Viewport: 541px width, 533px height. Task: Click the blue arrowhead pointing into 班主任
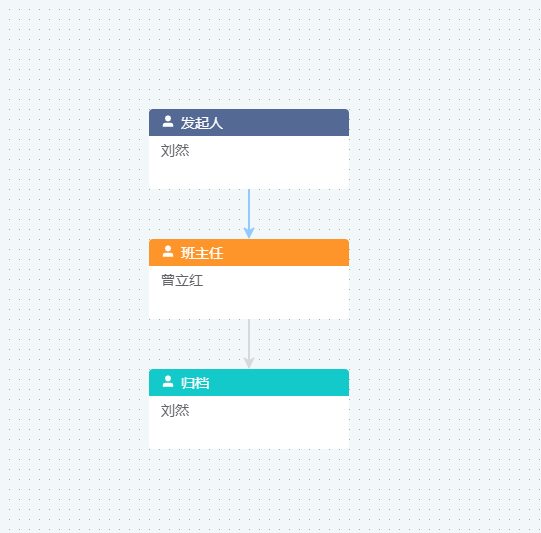tap(249, 233)
